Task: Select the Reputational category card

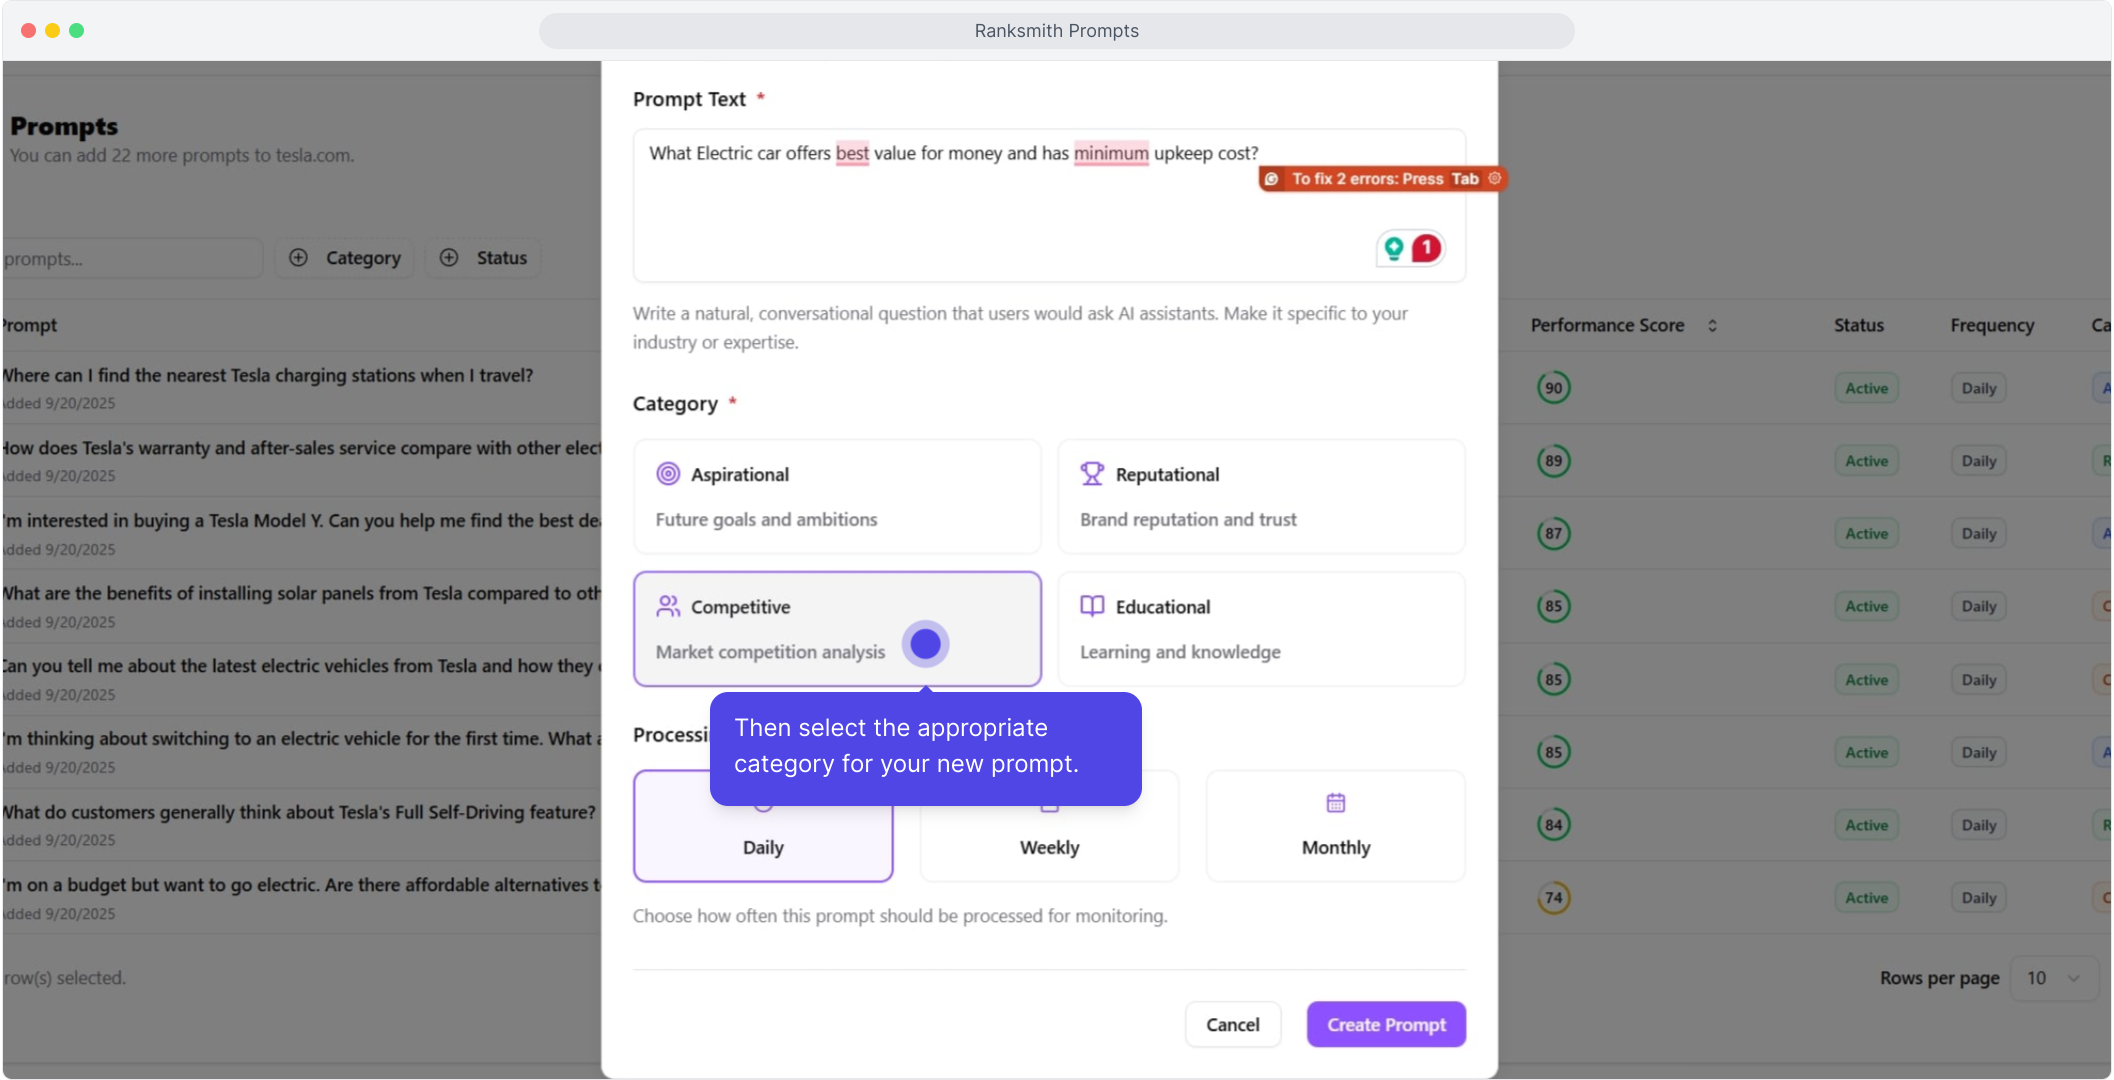Action: (1261, 496)
